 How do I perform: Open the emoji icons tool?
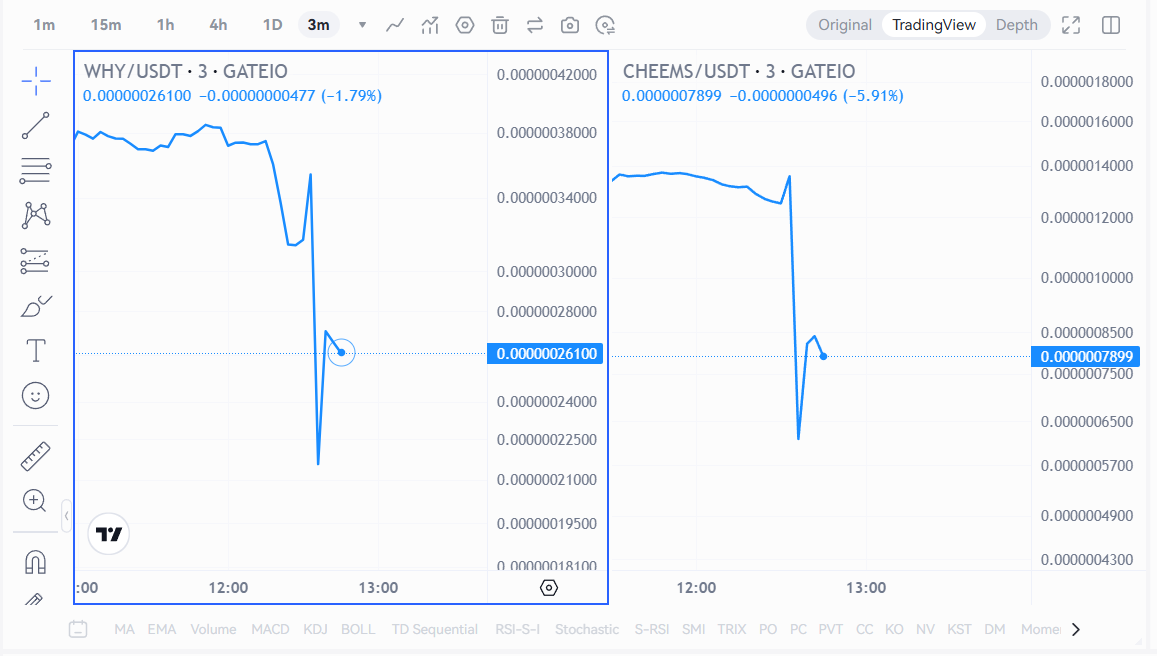pyautogui.click(x=36, y=396)
